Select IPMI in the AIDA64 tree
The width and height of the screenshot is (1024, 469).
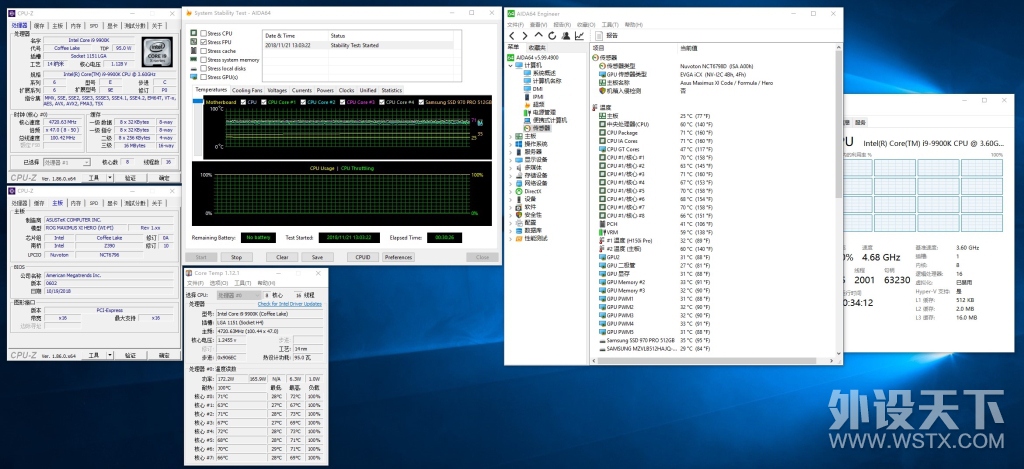[534, 97]
